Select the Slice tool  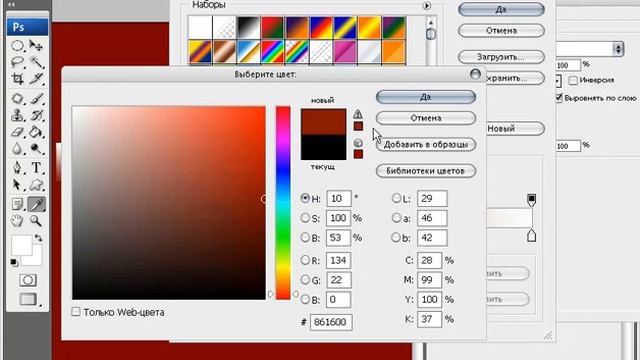[36, 78]
